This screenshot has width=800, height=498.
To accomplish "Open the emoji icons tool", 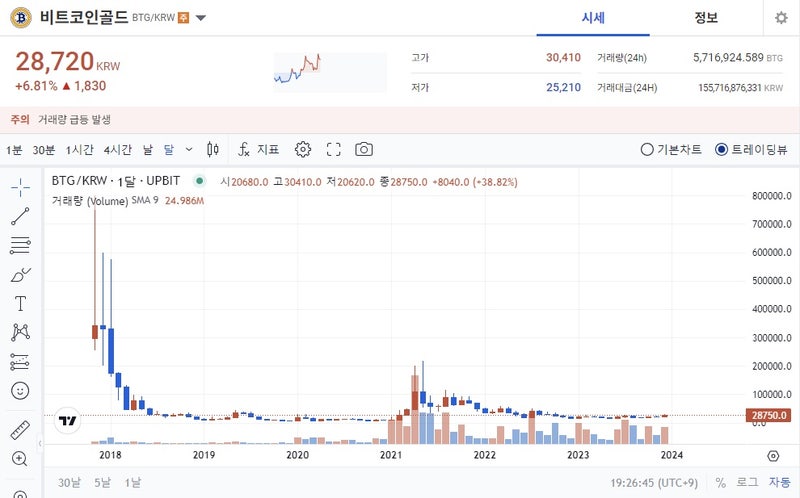I will pos(20,391).
